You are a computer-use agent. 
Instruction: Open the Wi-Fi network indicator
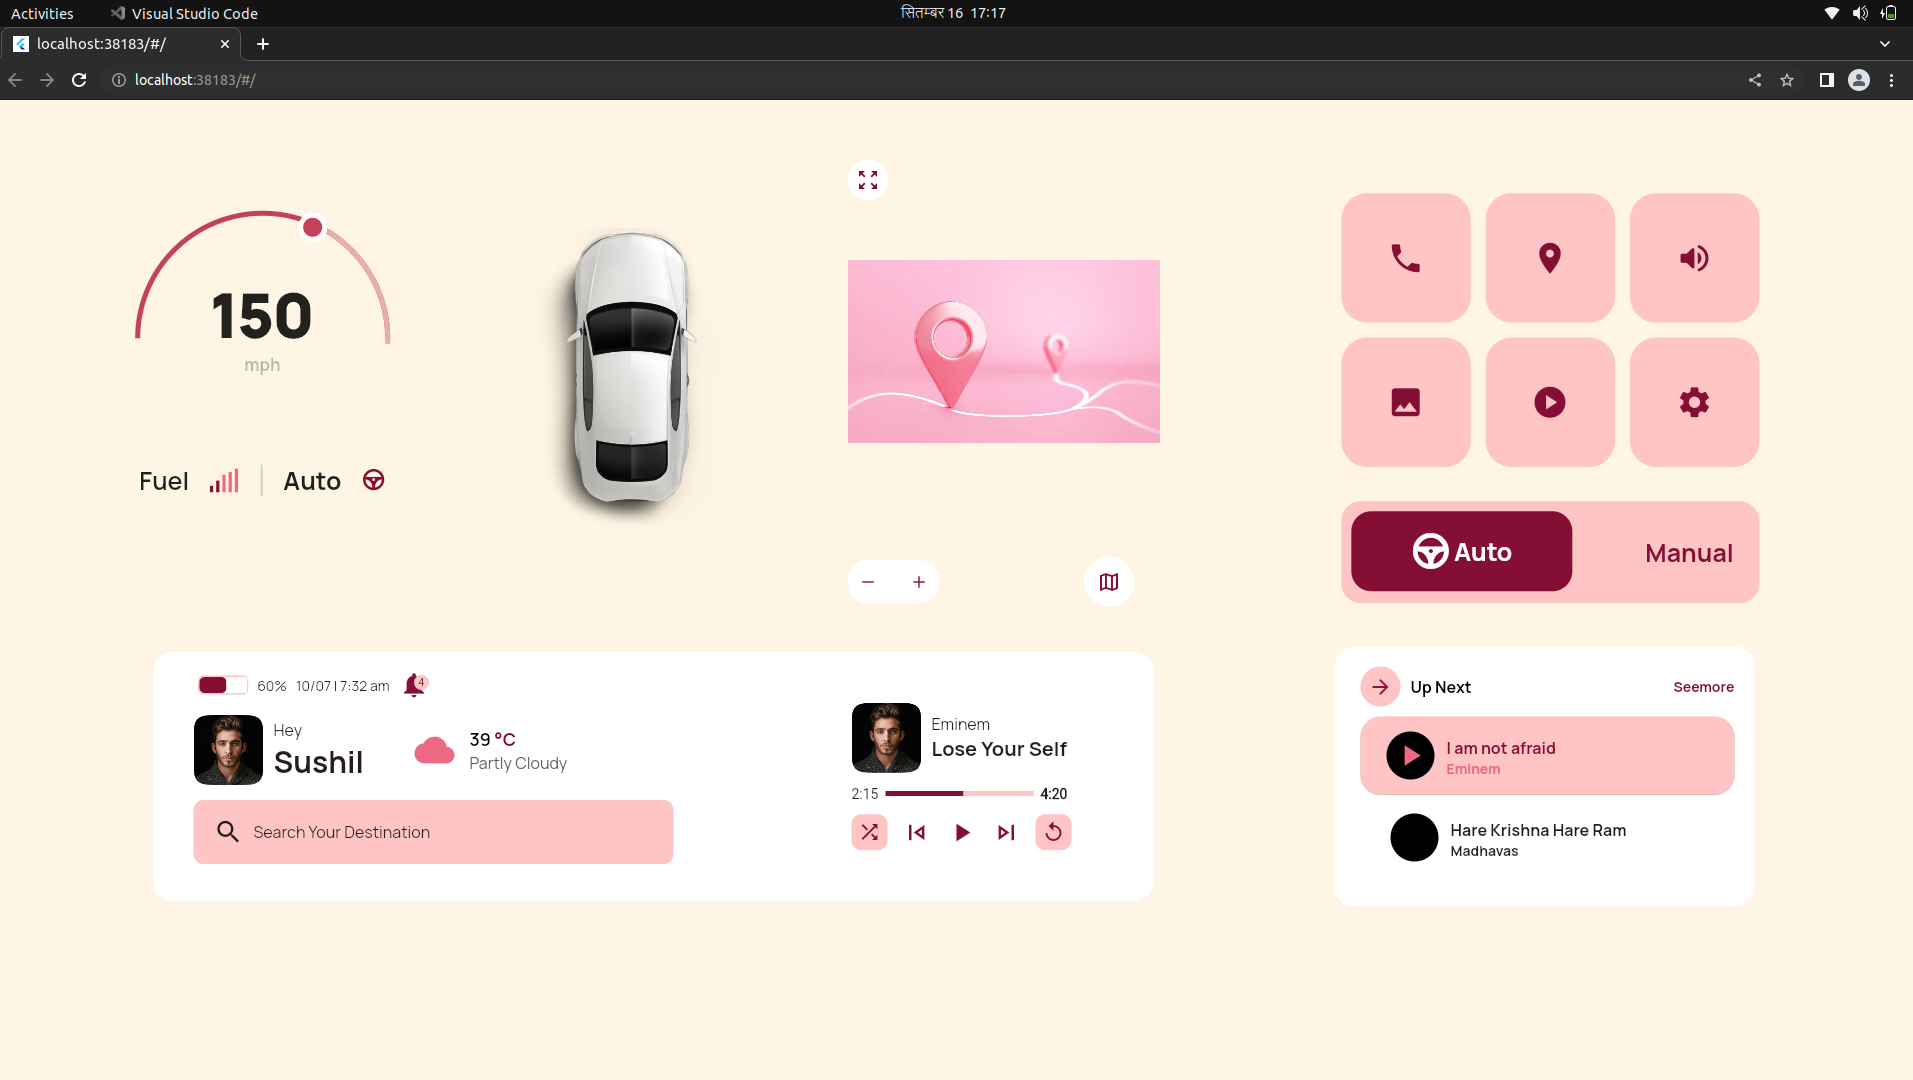[x=1831, y=13]
